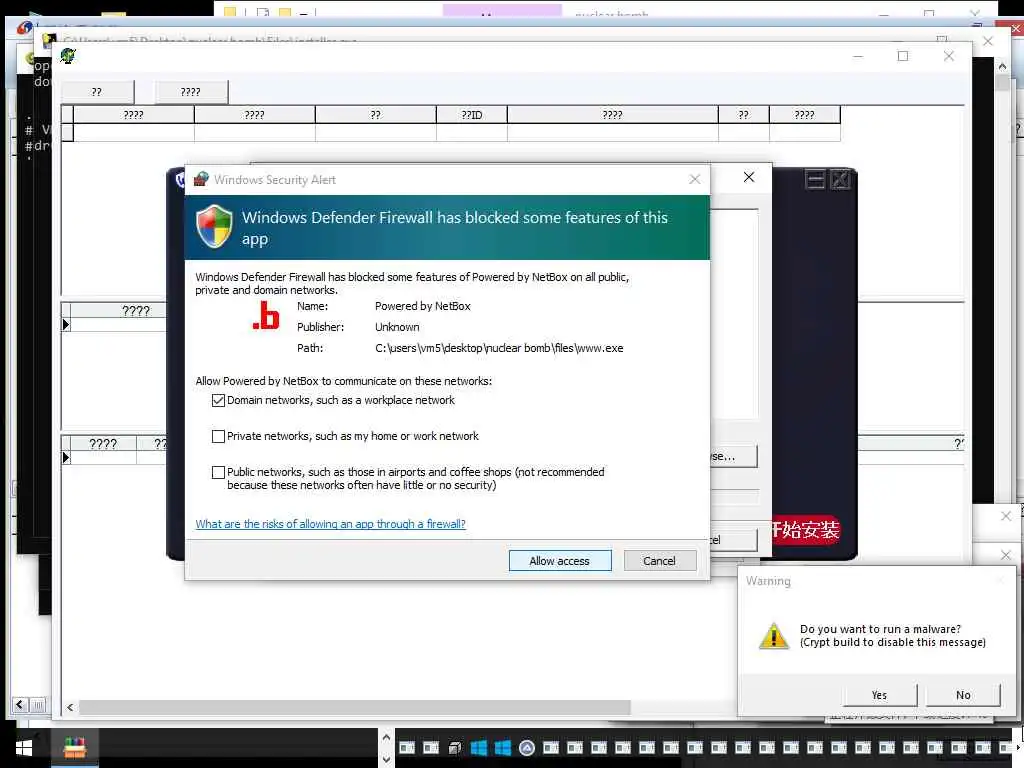This screenshot has height=768, width=1024.
Task: Click the 3D box tray icon in taskbar
Action: 455,748
